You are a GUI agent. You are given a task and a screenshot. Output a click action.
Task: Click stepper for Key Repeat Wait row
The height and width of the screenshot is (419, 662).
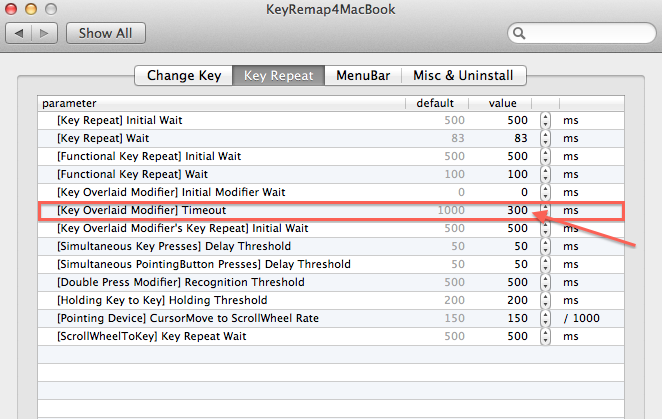(x=545, y=138)
